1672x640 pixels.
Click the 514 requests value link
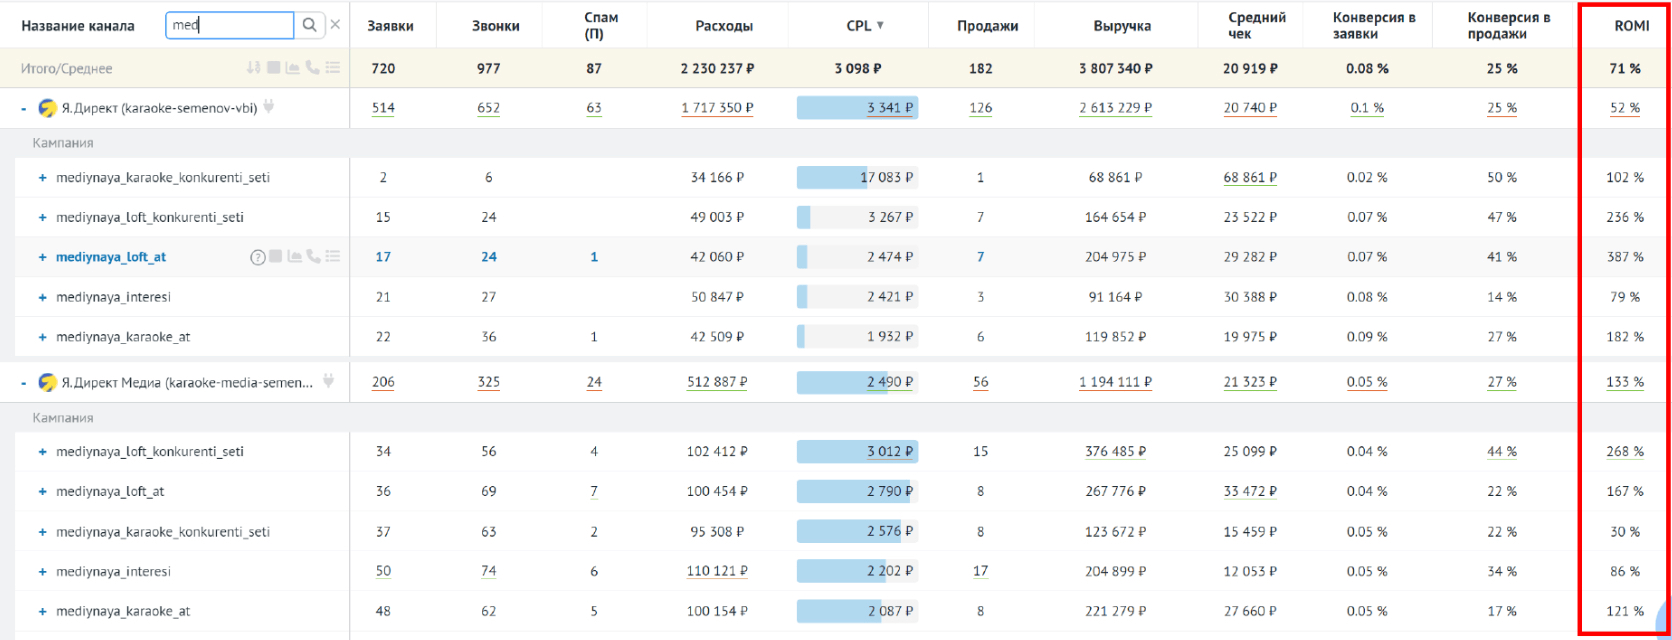click(x=383, y=108)
